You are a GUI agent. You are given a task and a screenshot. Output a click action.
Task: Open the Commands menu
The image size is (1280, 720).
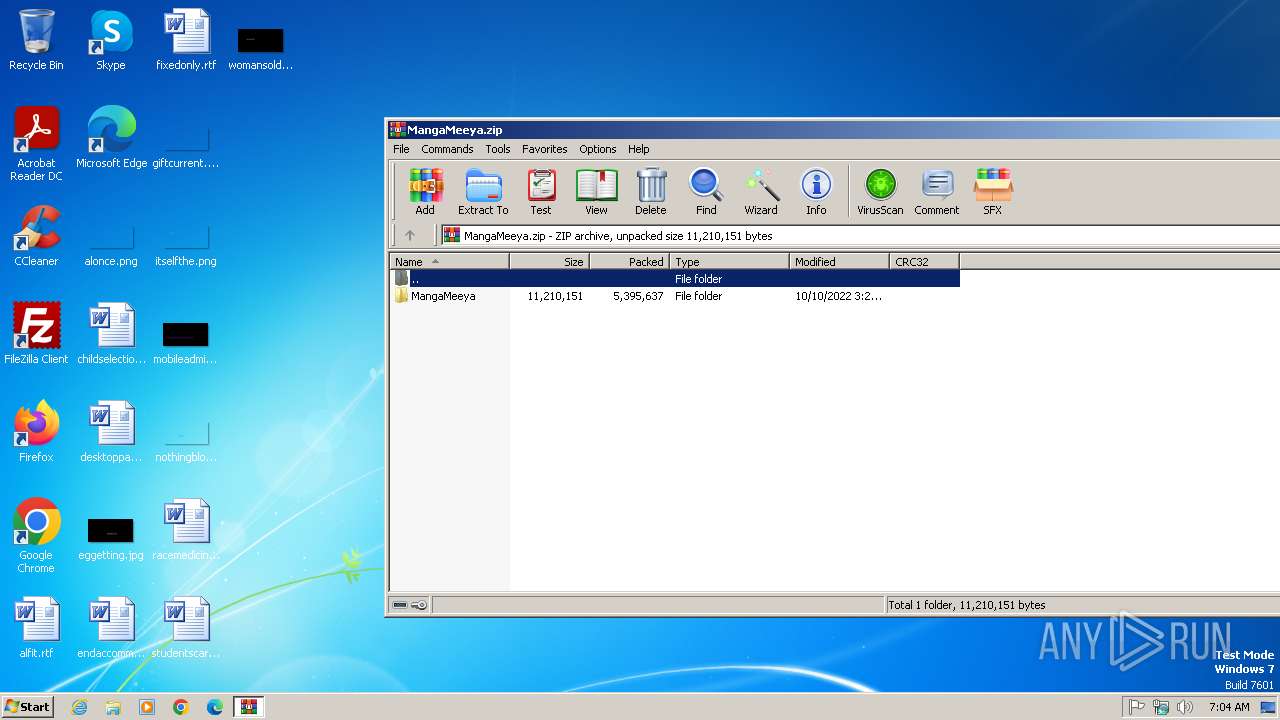tap(447, 149)
